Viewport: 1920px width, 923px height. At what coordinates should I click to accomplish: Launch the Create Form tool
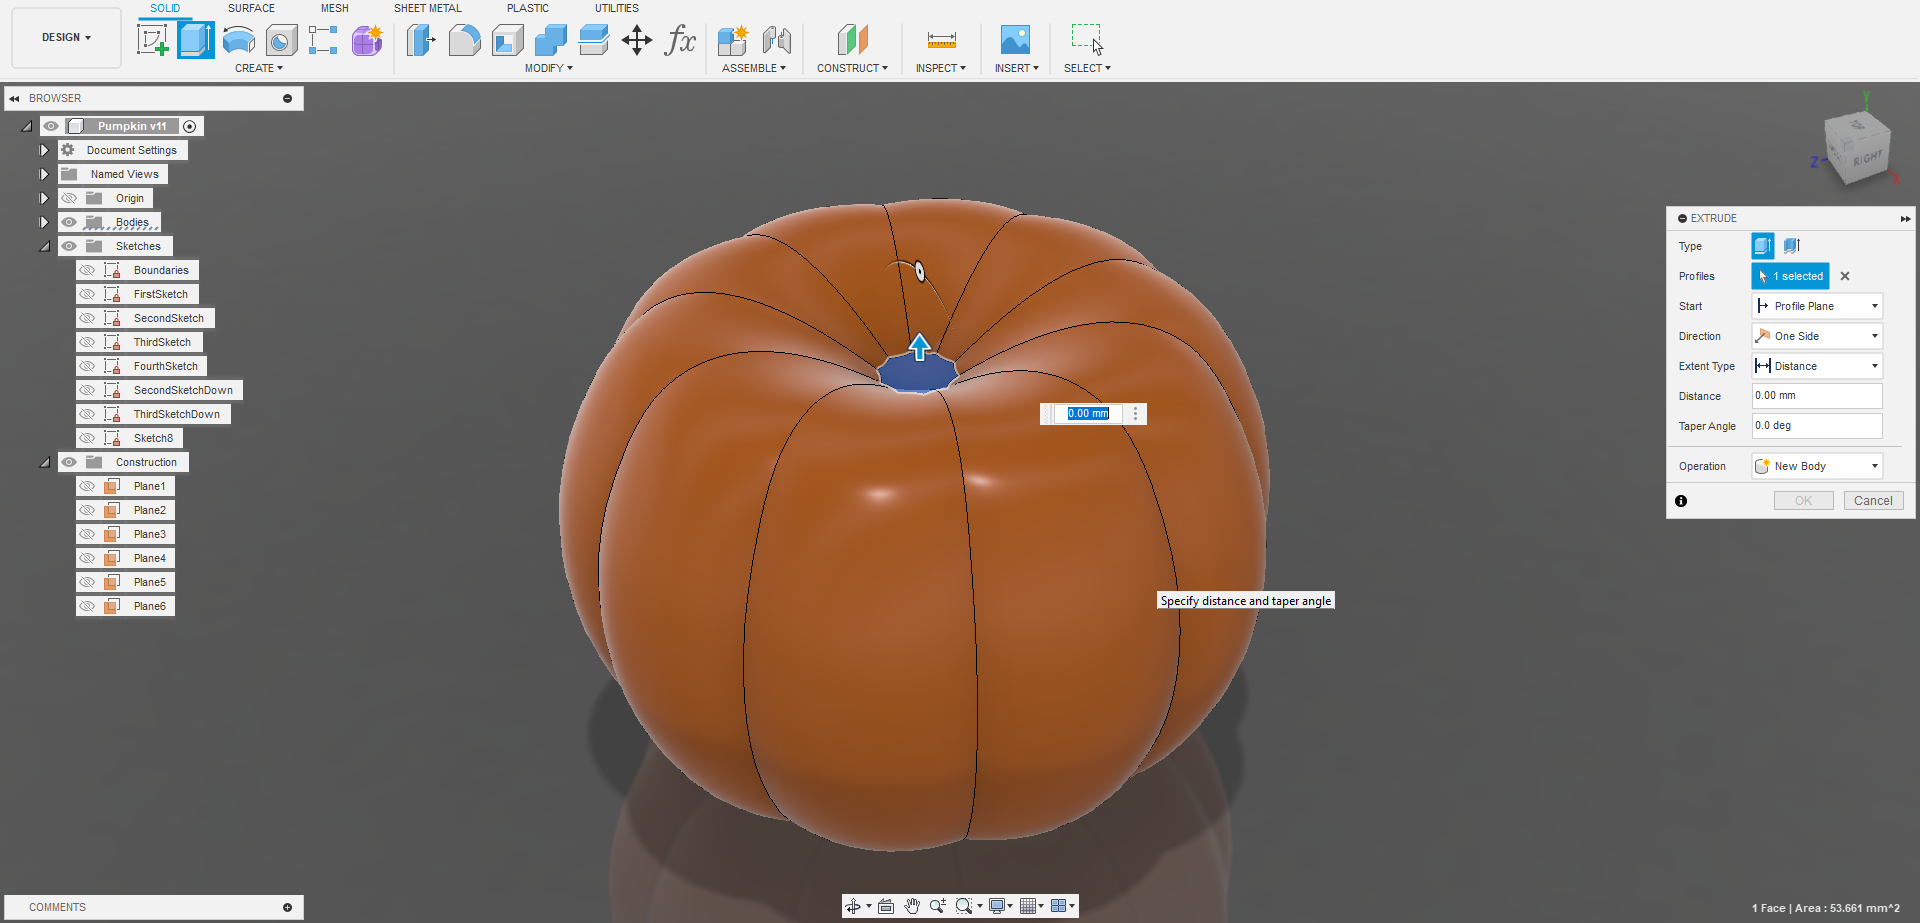367,40
